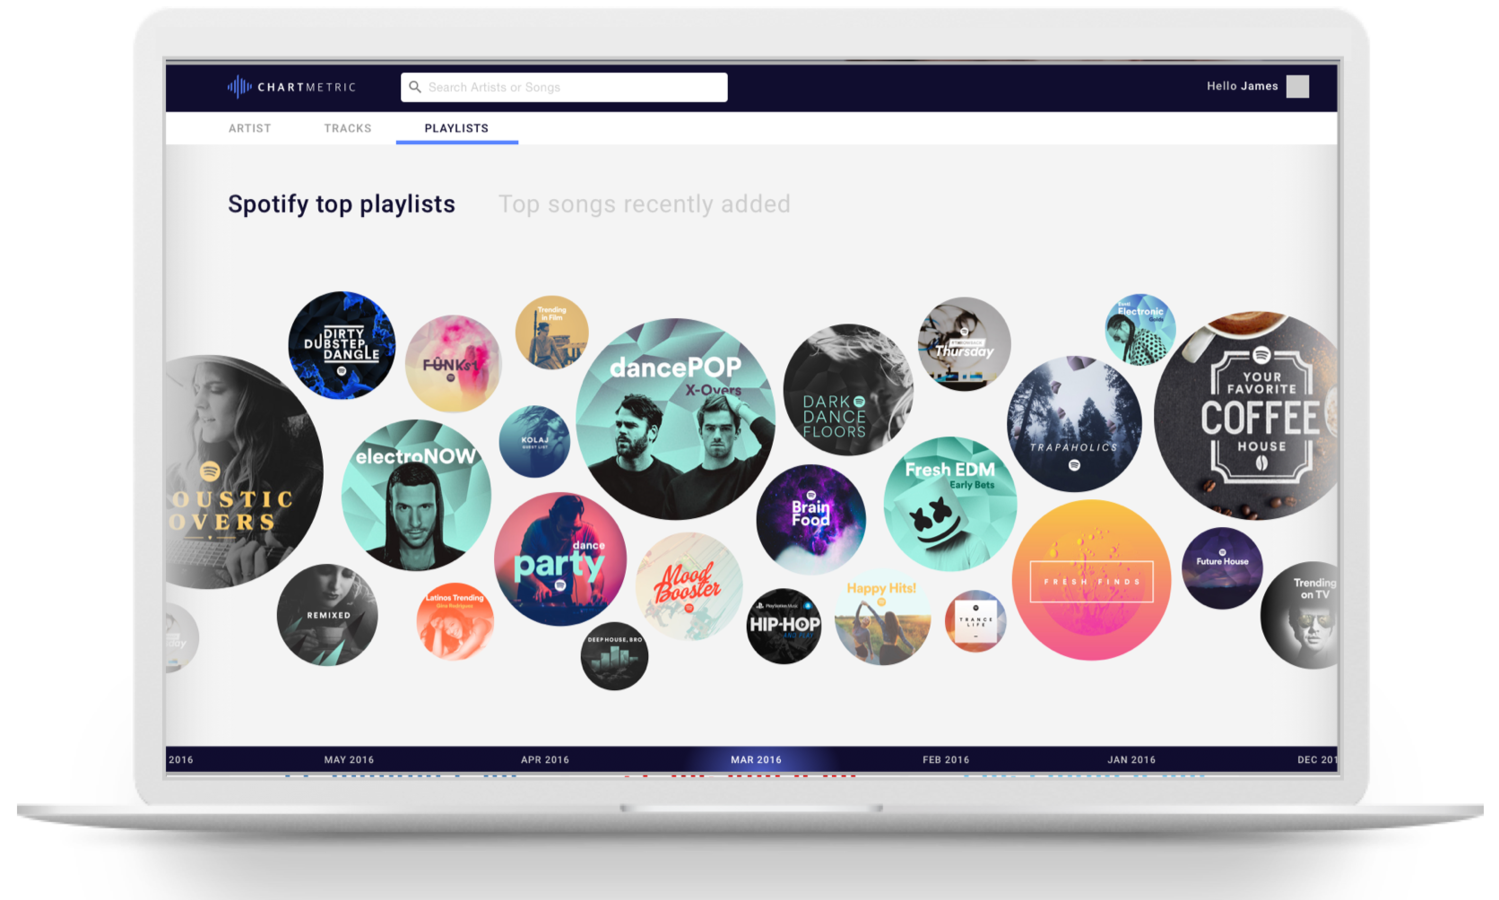Select the Playlists tab
Screen dimensions: 1499x900
coord(457,128)
